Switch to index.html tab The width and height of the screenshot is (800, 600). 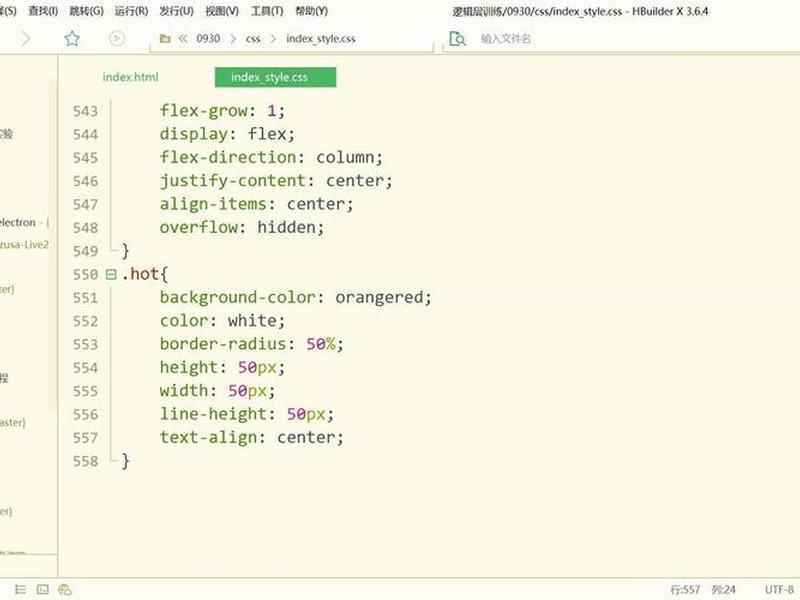click(x=131, y=77)
